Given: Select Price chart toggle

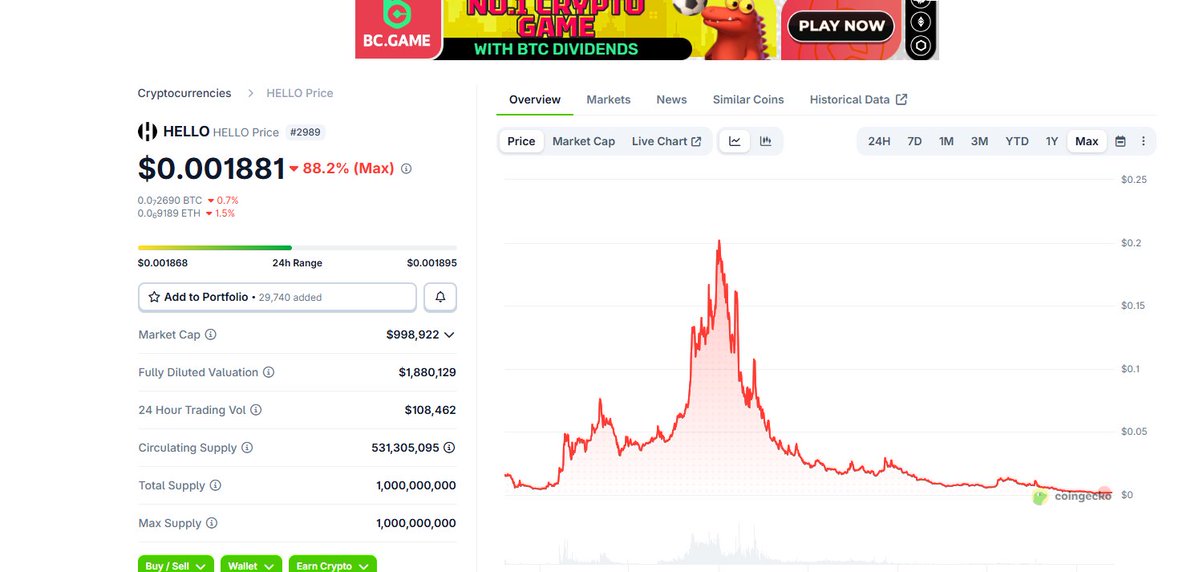Looking at the screenshot, I should click(x=522, y=141).
